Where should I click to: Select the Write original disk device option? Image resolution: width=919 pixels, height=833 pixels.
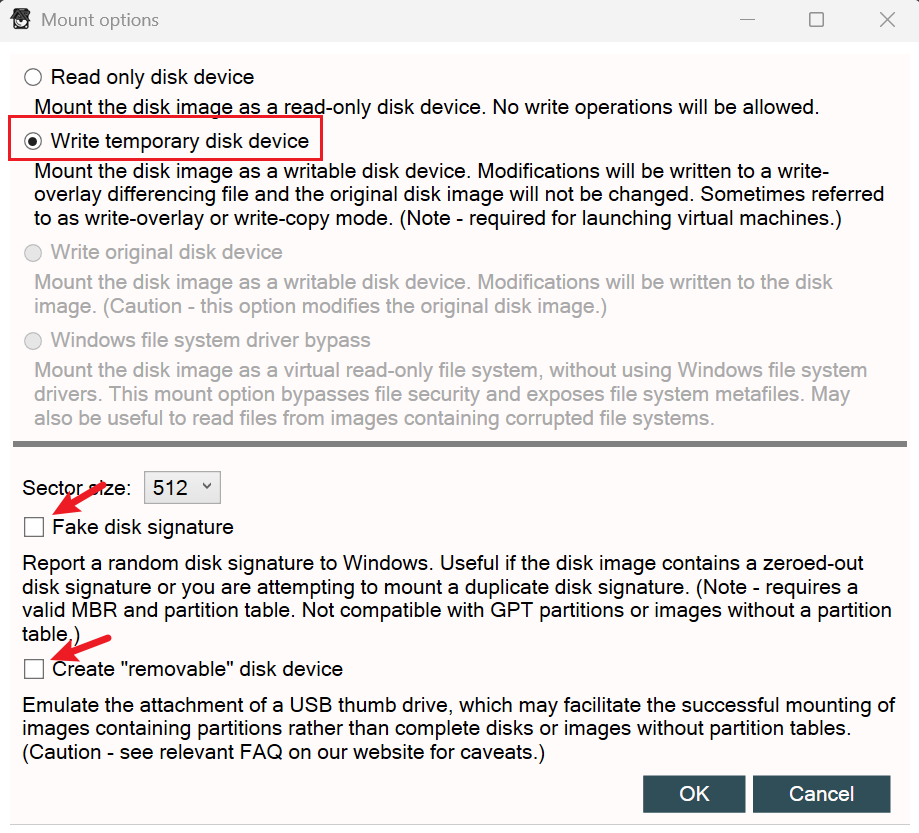[x=34, y=253]
